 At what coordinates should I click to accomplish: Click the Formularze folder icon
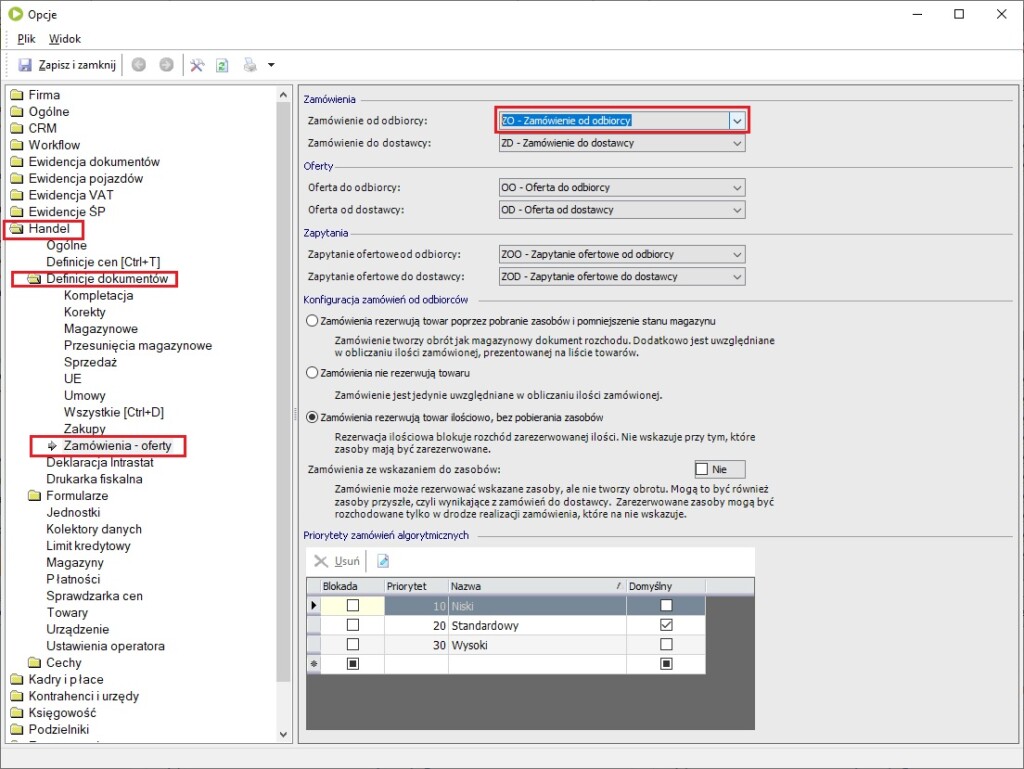(35, 496)
